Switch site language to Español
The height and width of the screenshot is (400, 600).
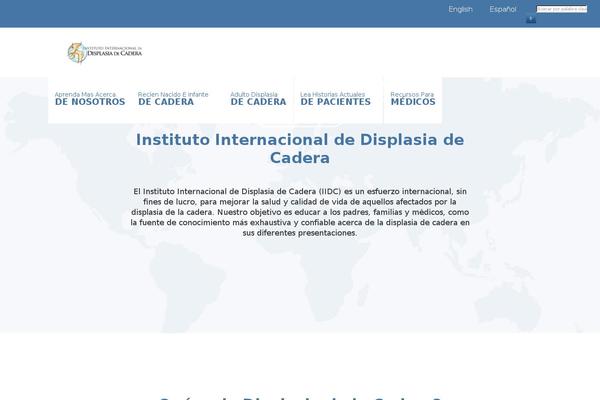[x=502, y=9]
